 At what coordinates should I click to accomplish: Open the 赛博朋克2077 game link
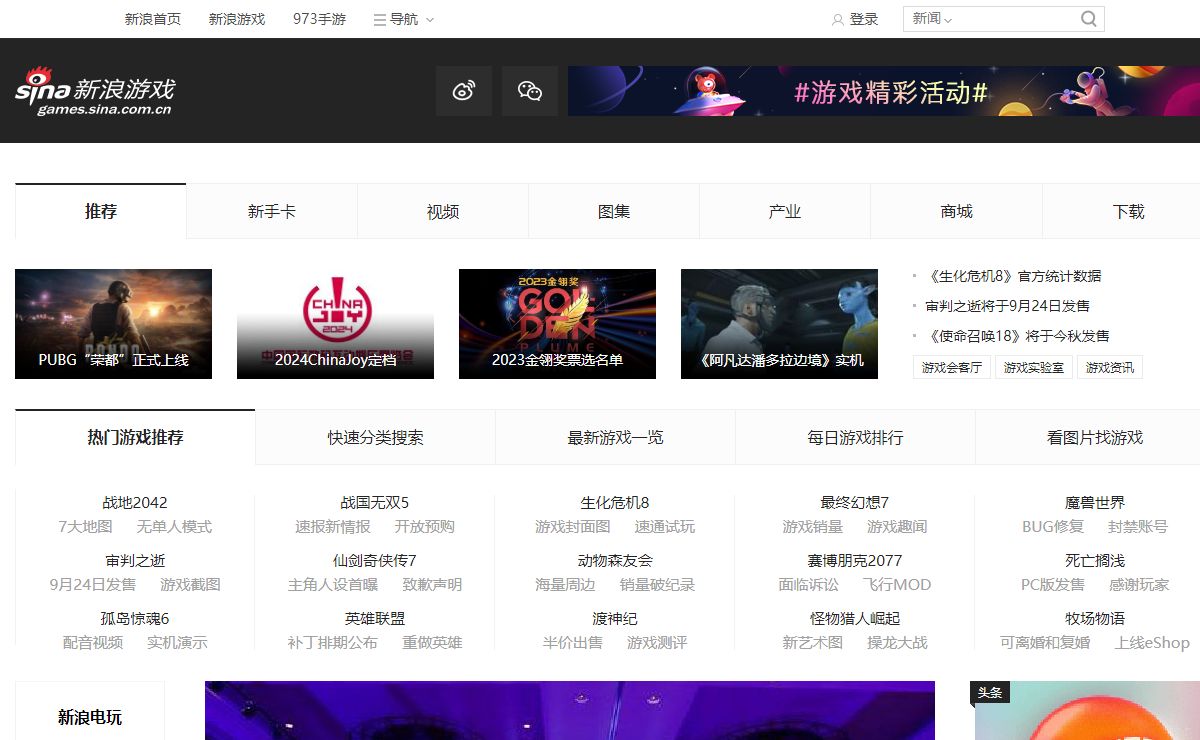(x=855, y=560)
